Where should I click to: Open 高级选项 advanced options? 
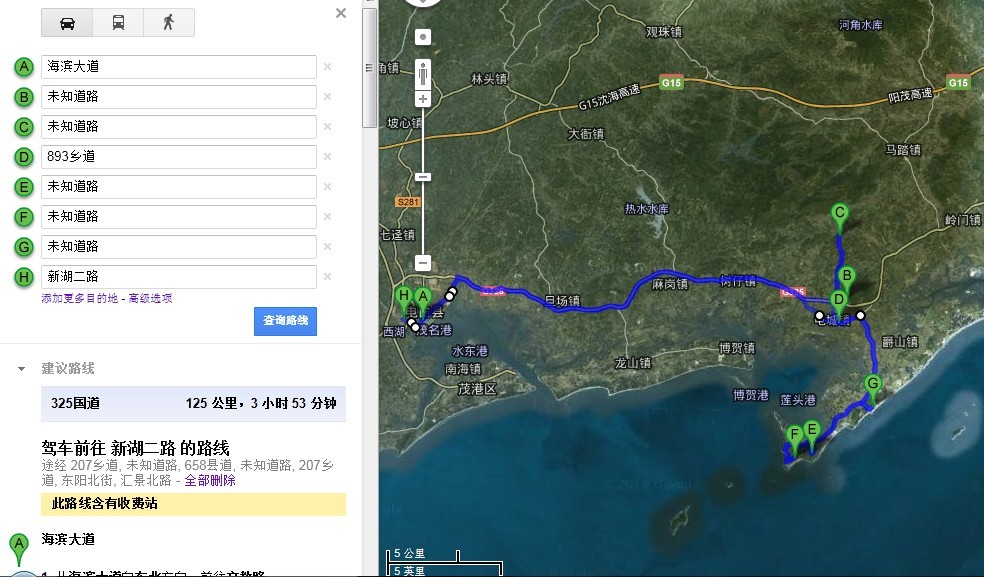(150, 298)
